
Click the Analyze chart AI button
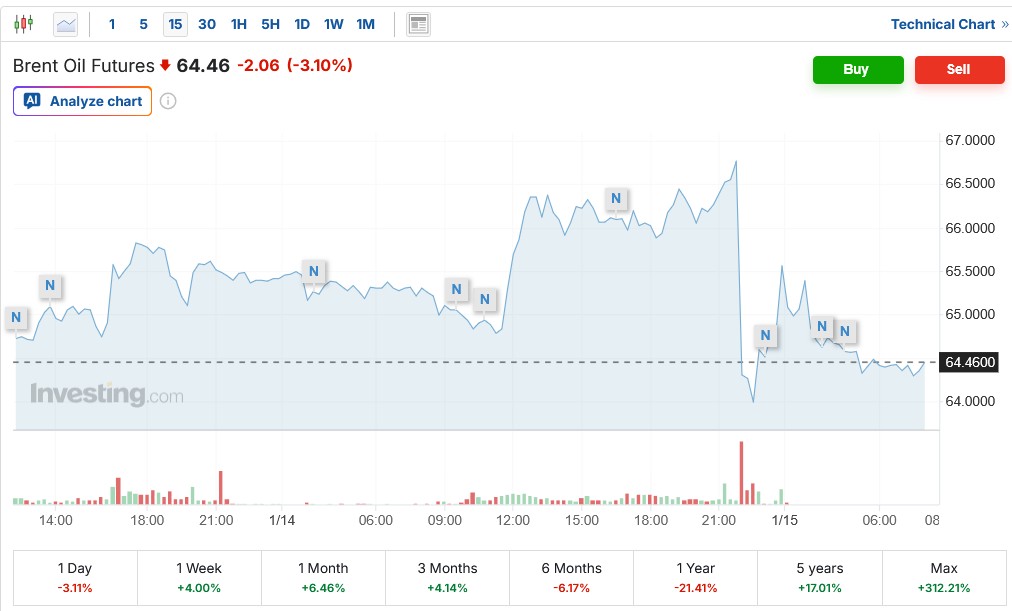coord(83,101)
